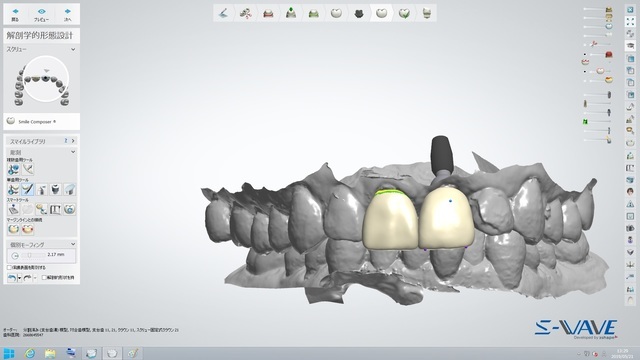Open the green checkmark tooth workflow step
The width and height of the screenshot is (640, 360).
404,13
